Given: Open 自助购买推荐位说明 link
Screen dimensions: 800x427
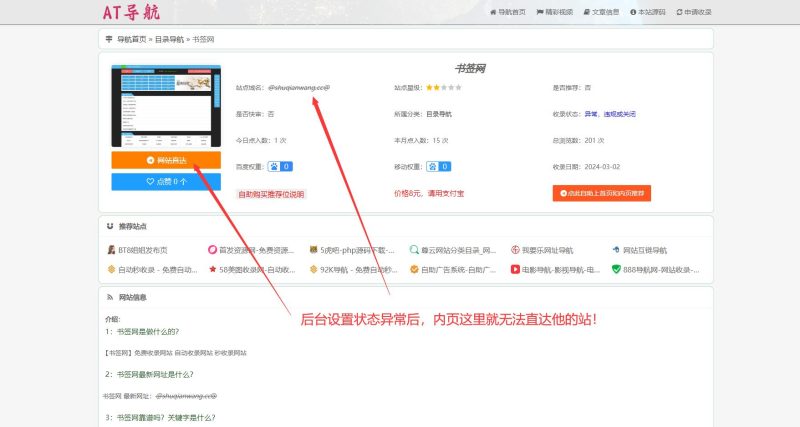Looking at the screenshot, I should point(271,193).
